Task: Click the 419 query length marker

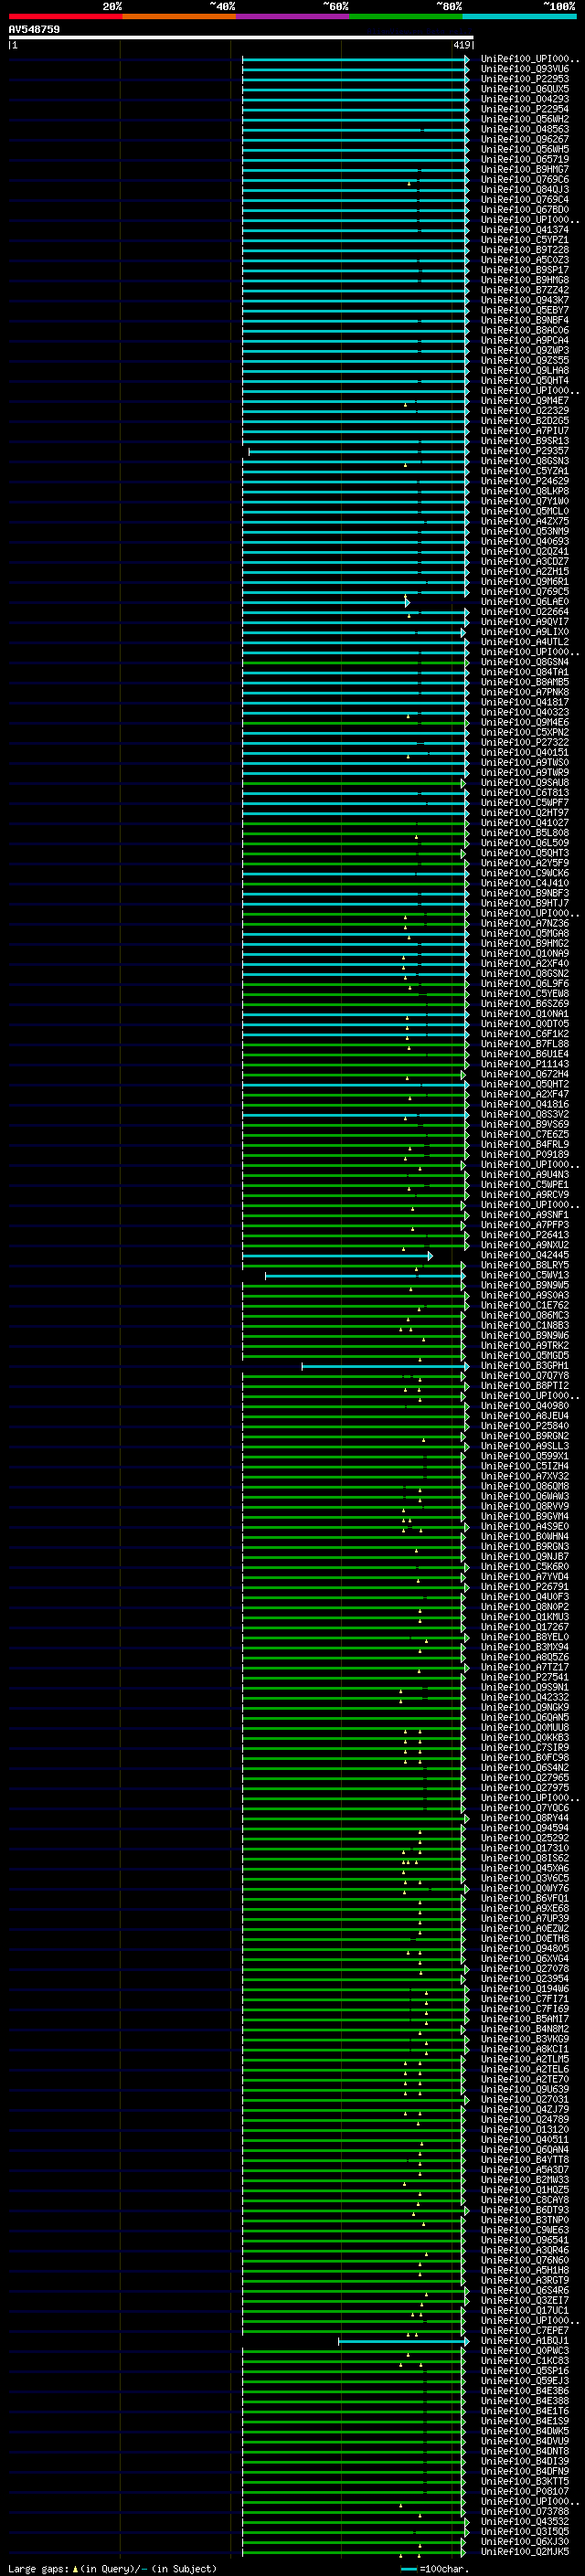Action: pyautogui.click(x=462, y=45)
